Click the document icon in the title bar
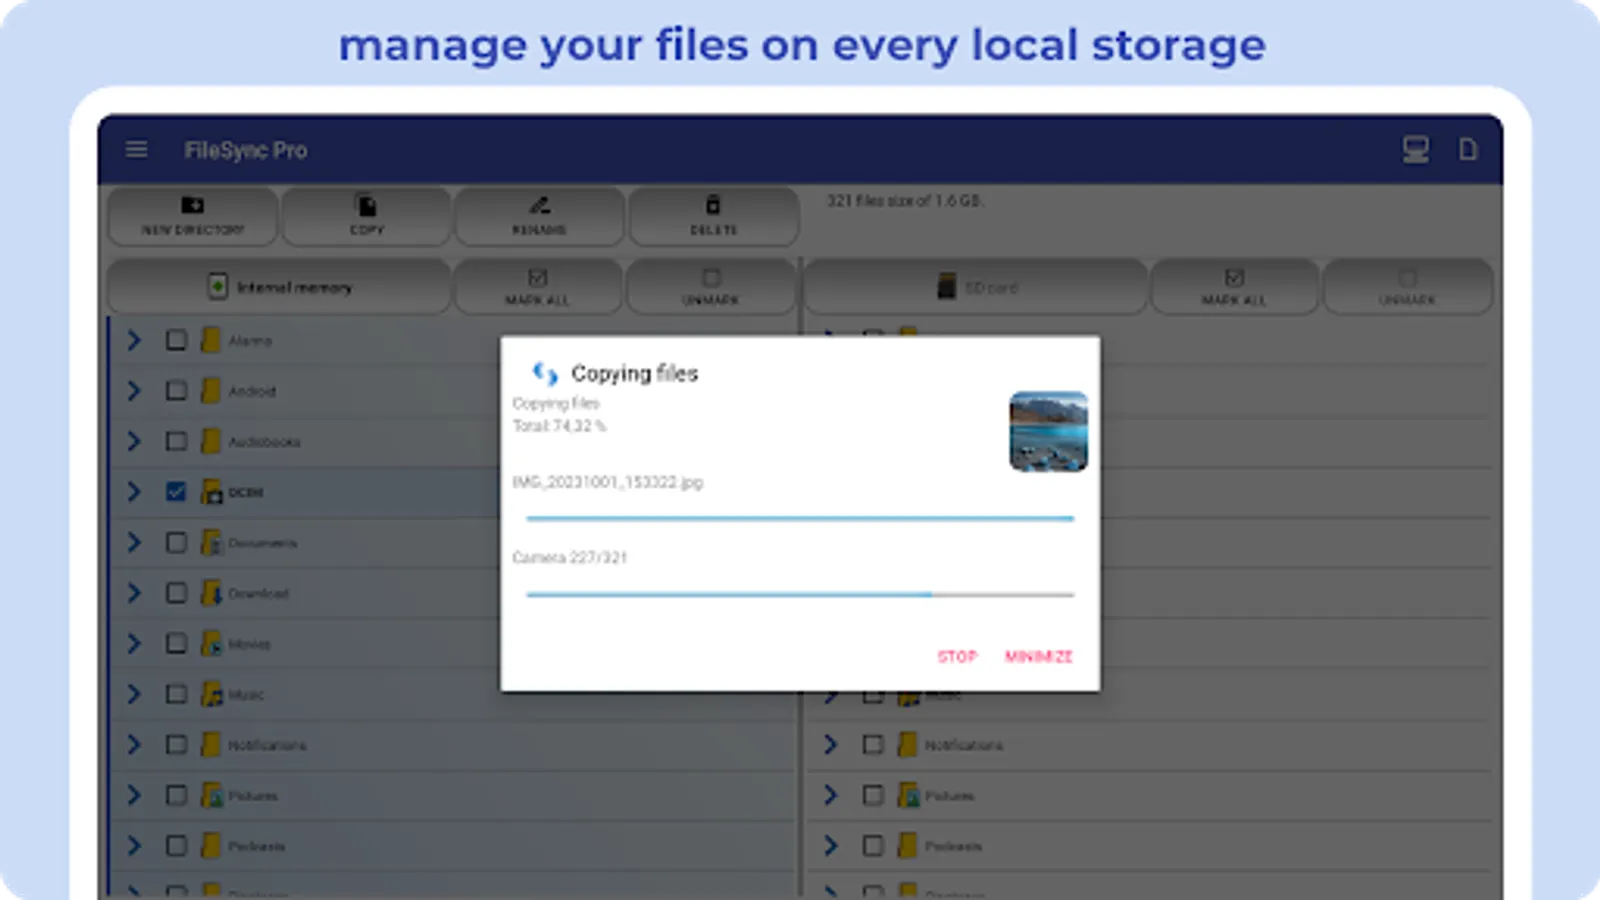 (x=1468, y=150)
